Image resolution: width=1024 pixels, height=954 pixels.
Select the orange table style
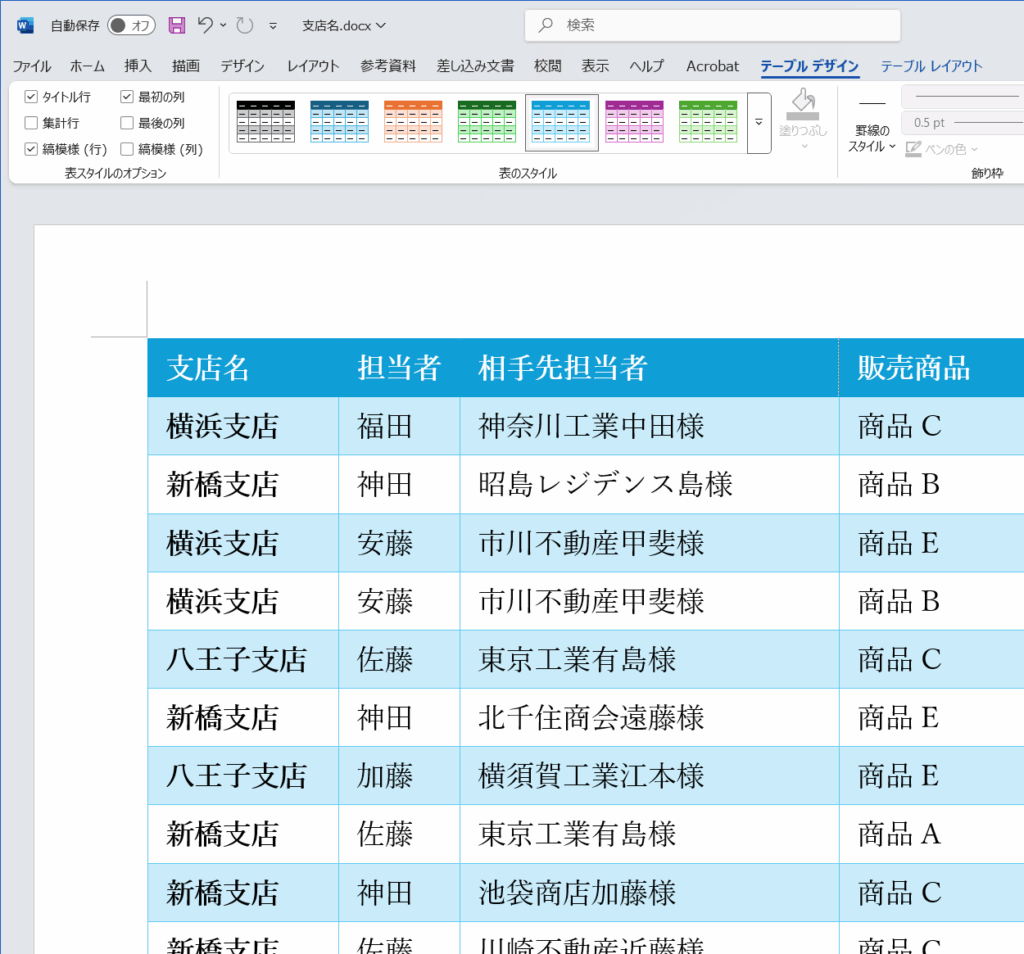pyautogui.click(x=413, y=122)
